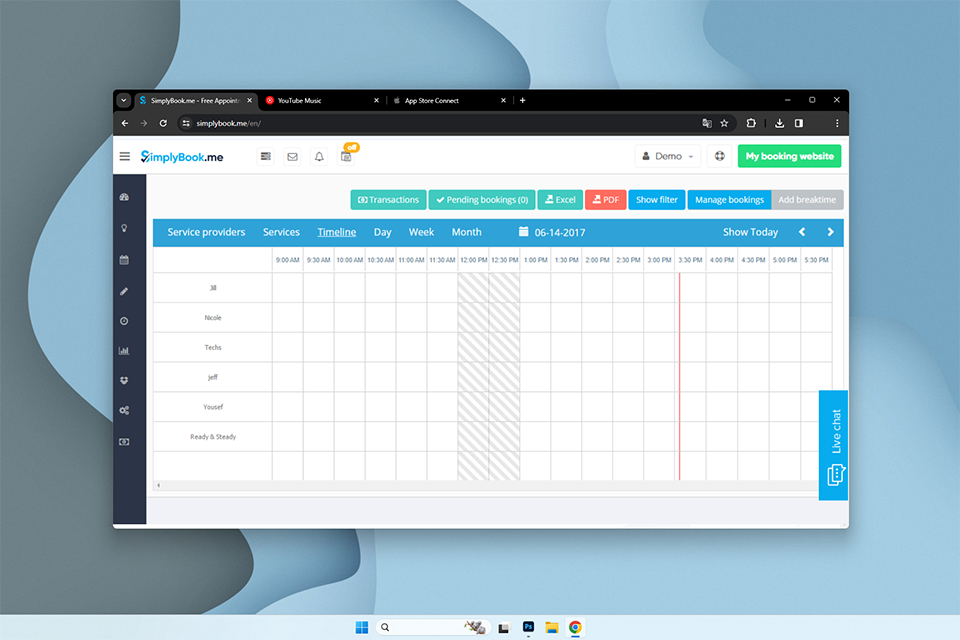
Task: Click the horizontal scrollbar left arrow
Action: click(159, 485)
